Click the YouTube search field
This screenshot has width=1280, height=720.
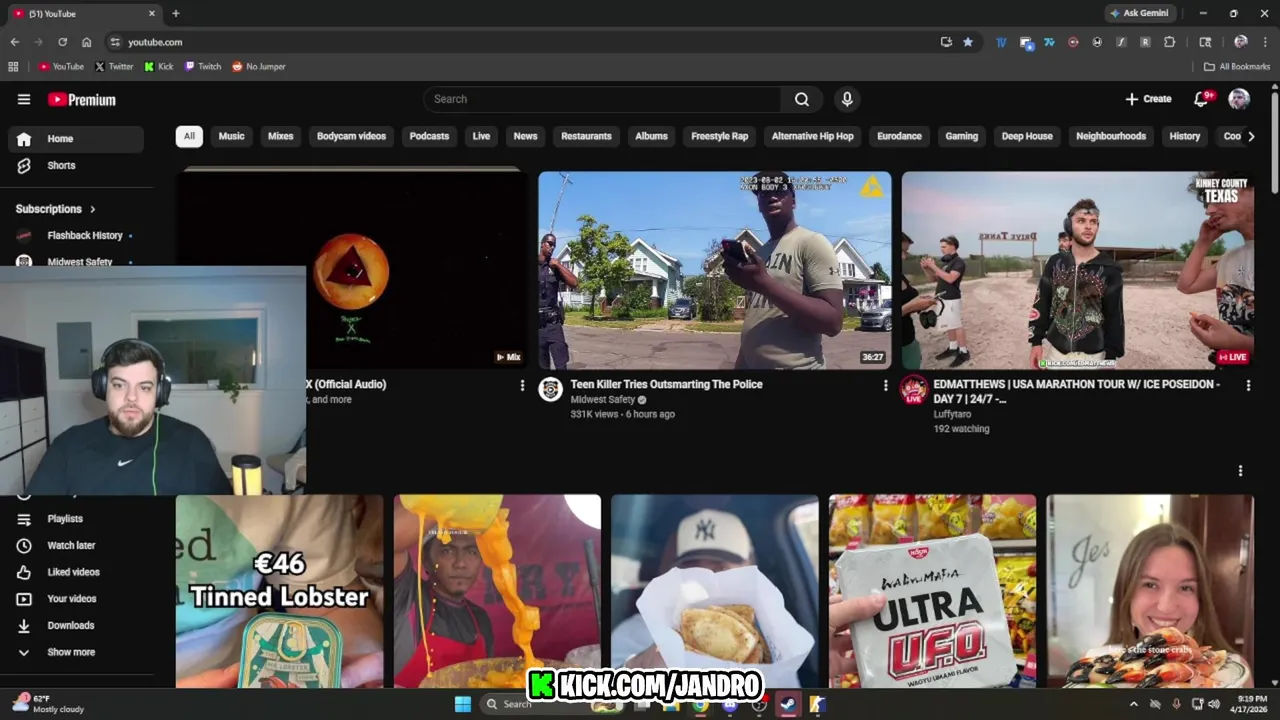(x=603, y=99)
